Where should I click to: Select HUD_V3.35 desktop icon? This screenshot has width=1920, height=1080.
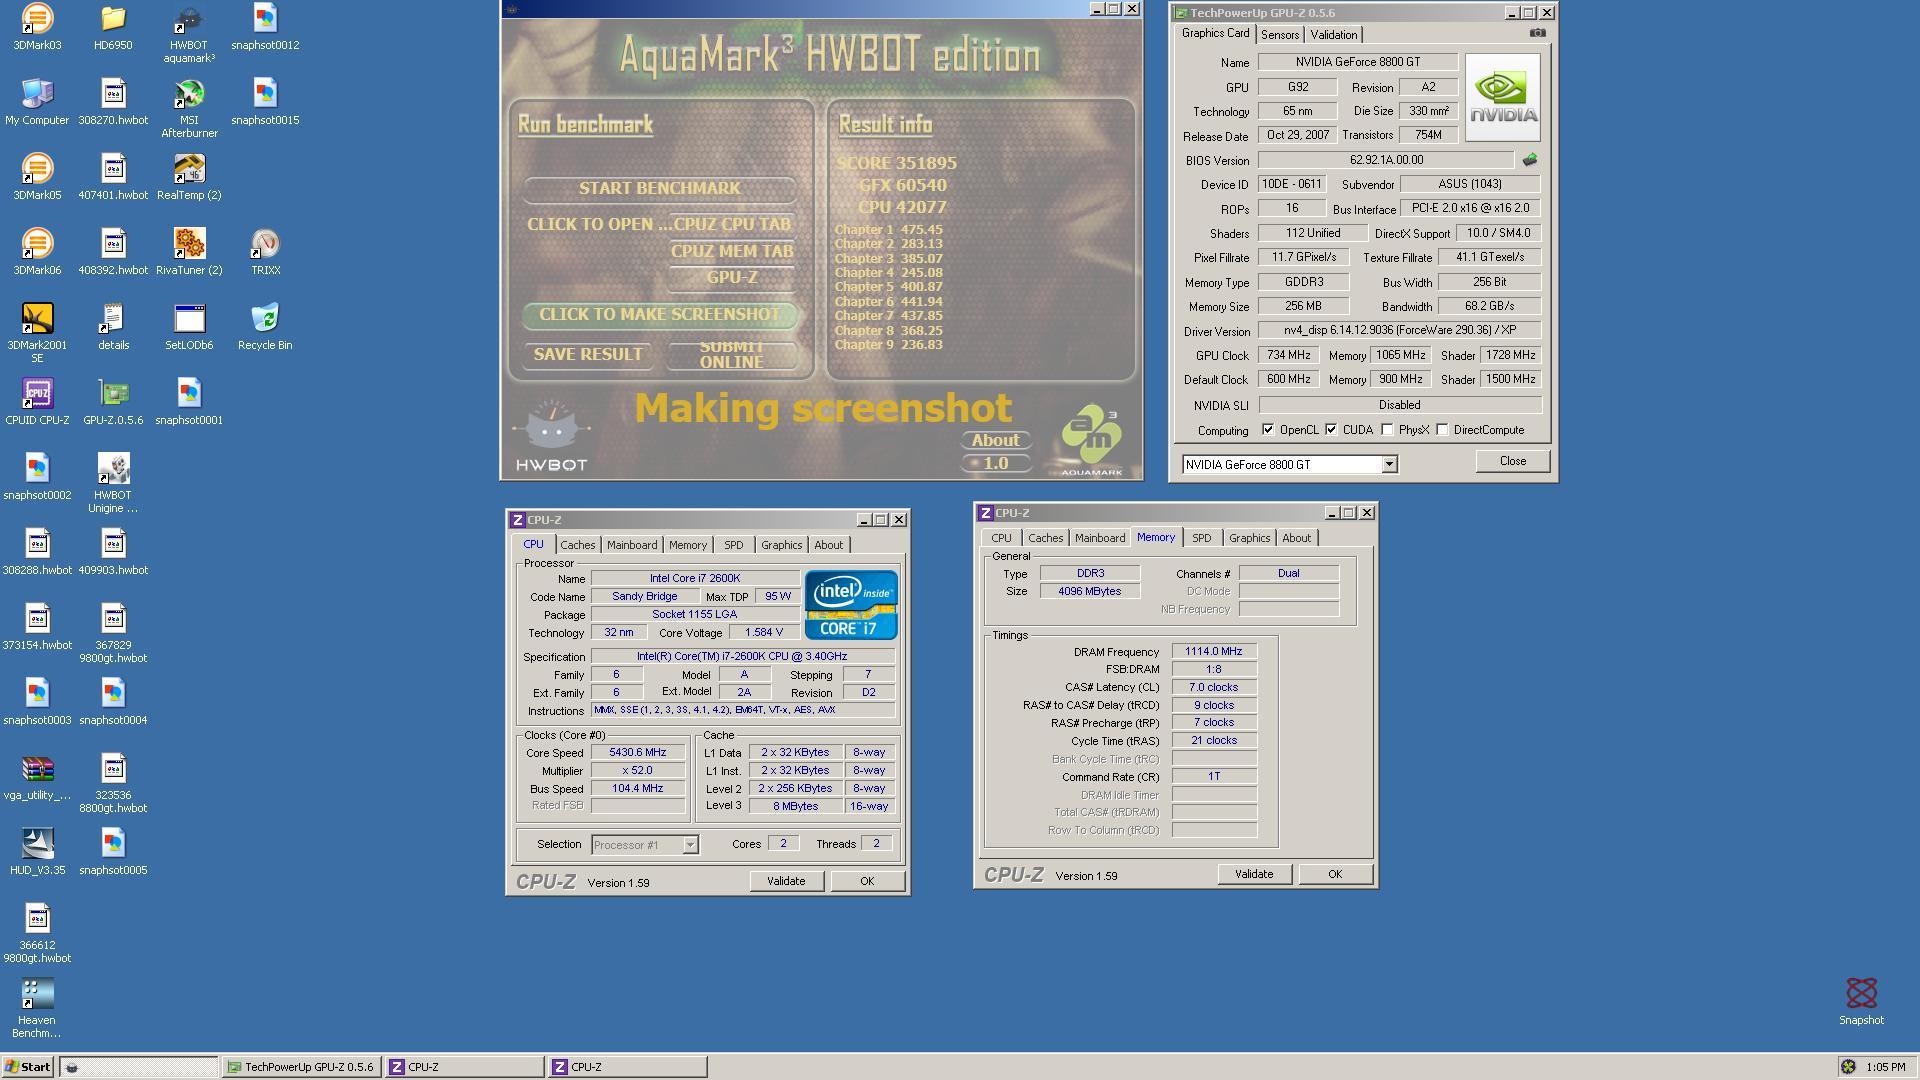pyautogui.click(x=37, y=852)
